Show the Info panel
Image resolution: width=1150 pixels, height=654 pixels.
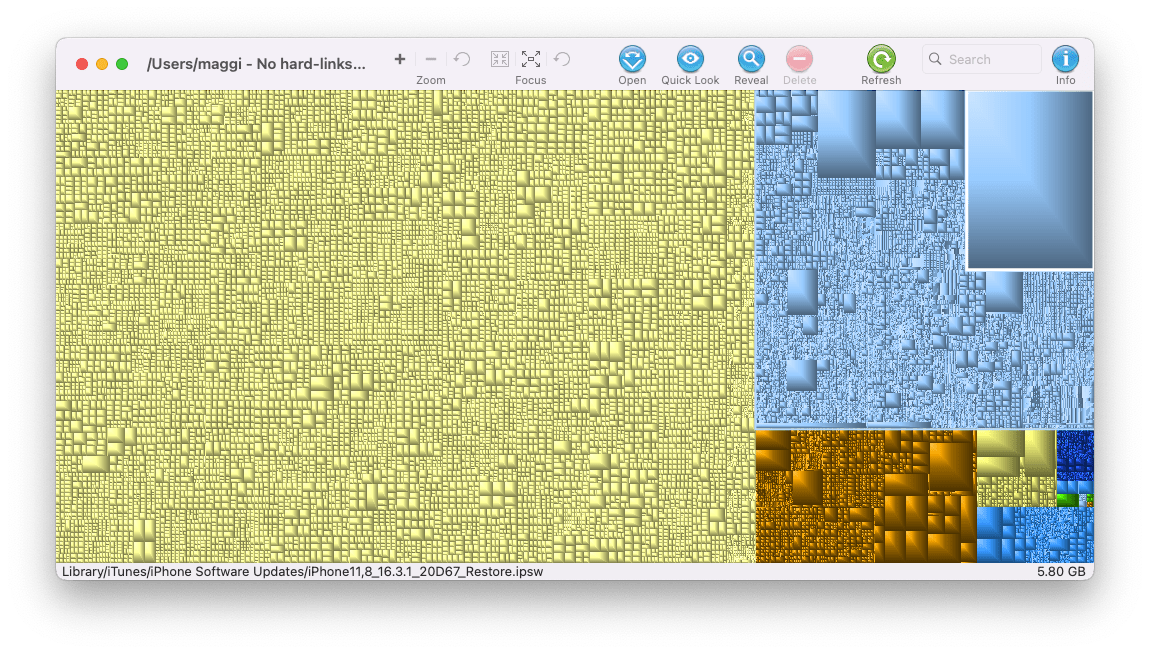point(1066,59)
